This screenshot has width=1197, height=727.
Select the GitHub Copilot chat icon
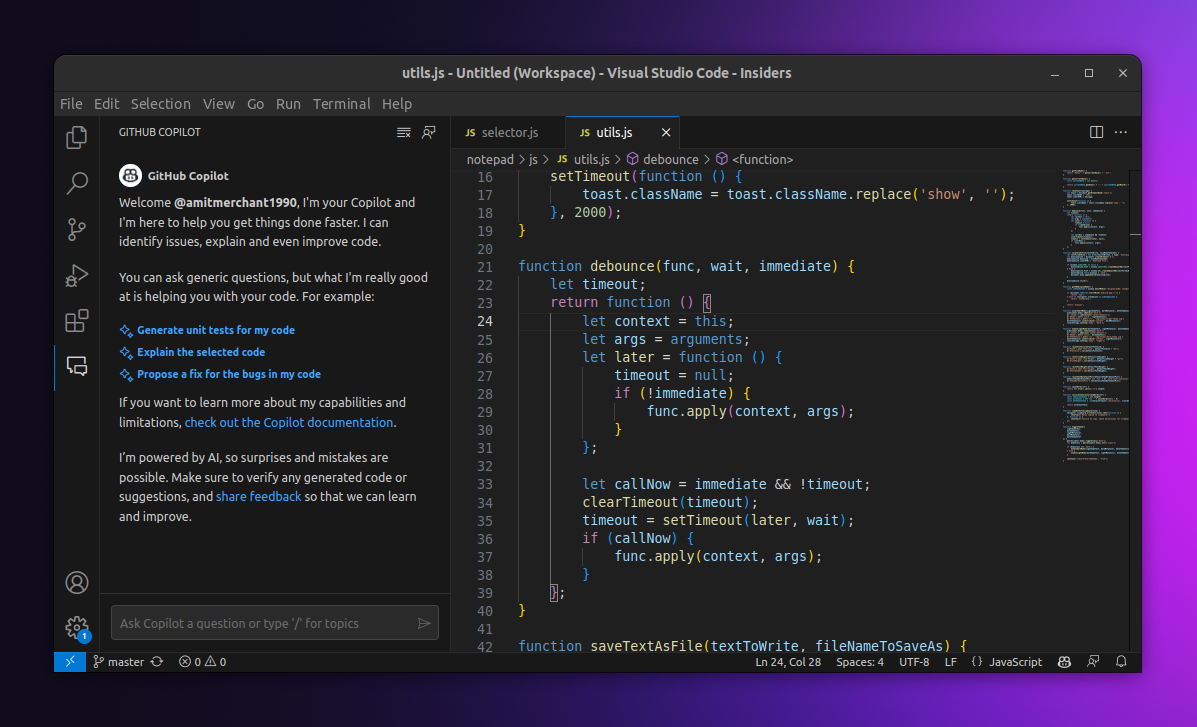76,366
